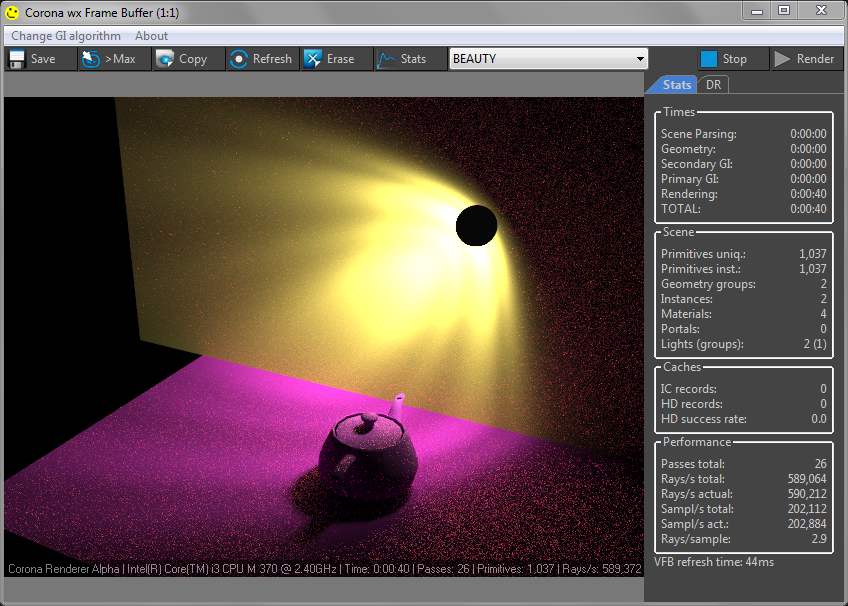Viewport: 848px width, 606px height.
Task: Click the Rays/sample value 2.9
Action: [819, 539]
